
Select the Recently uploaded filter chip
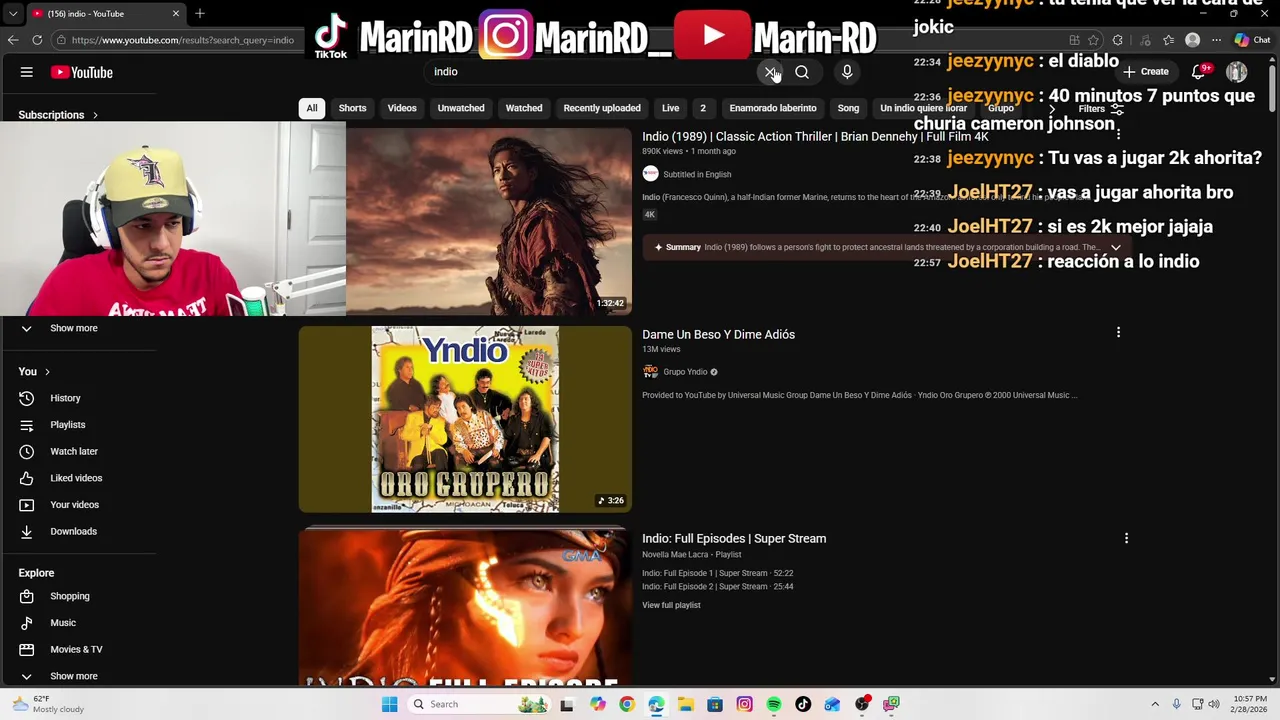pos(602,108)
